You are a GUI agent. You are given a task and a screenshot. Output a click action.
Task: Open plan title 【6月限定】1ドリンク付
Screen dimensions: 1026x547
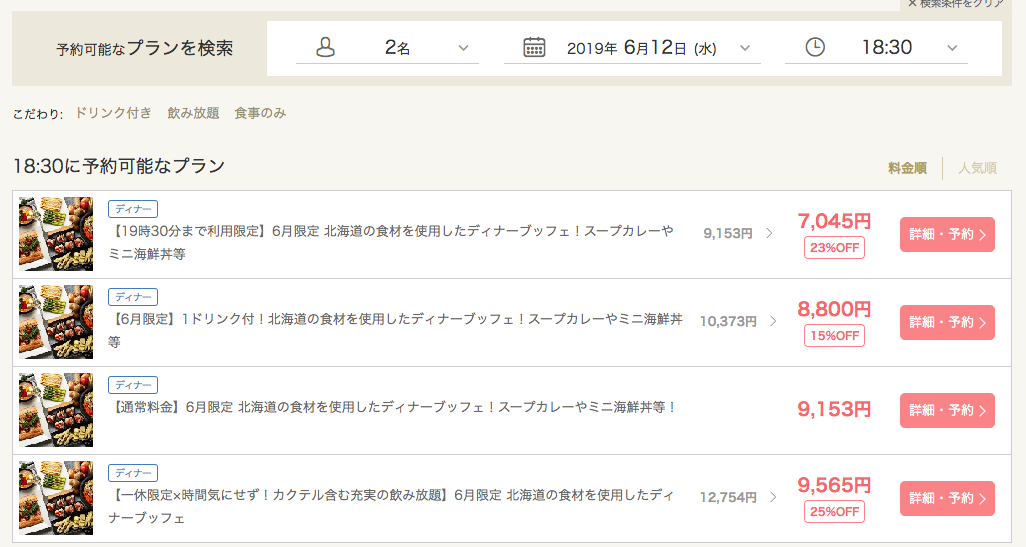395,330
